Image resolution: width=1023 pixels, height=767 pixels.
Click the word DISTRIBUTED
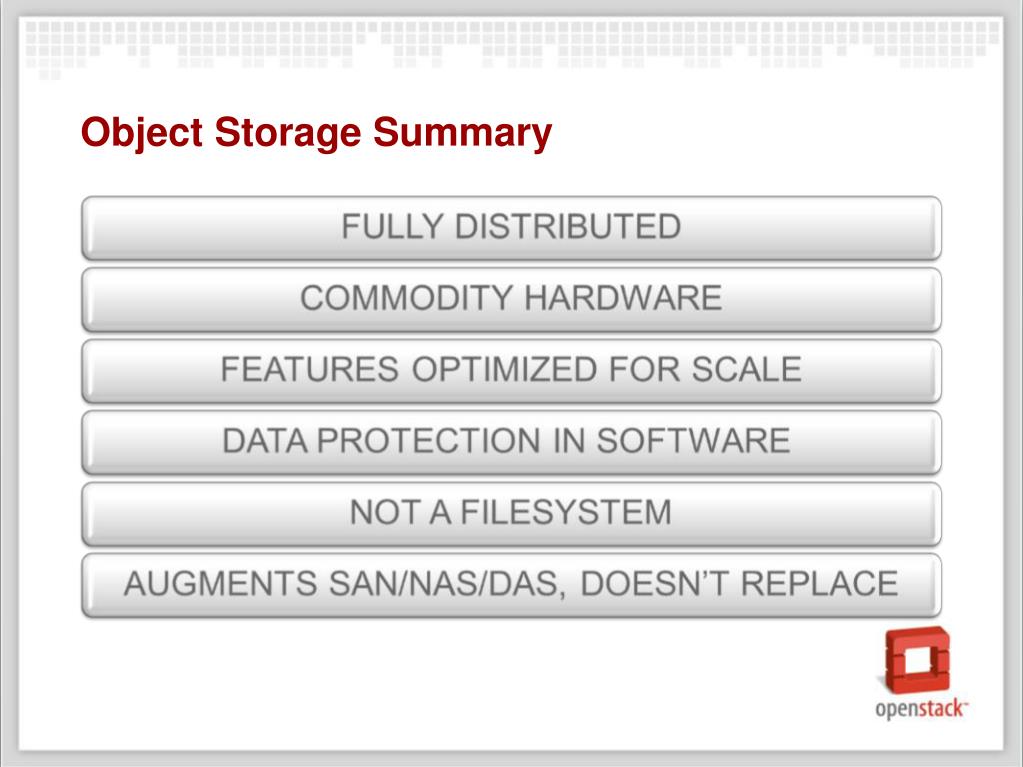point(568,227)
